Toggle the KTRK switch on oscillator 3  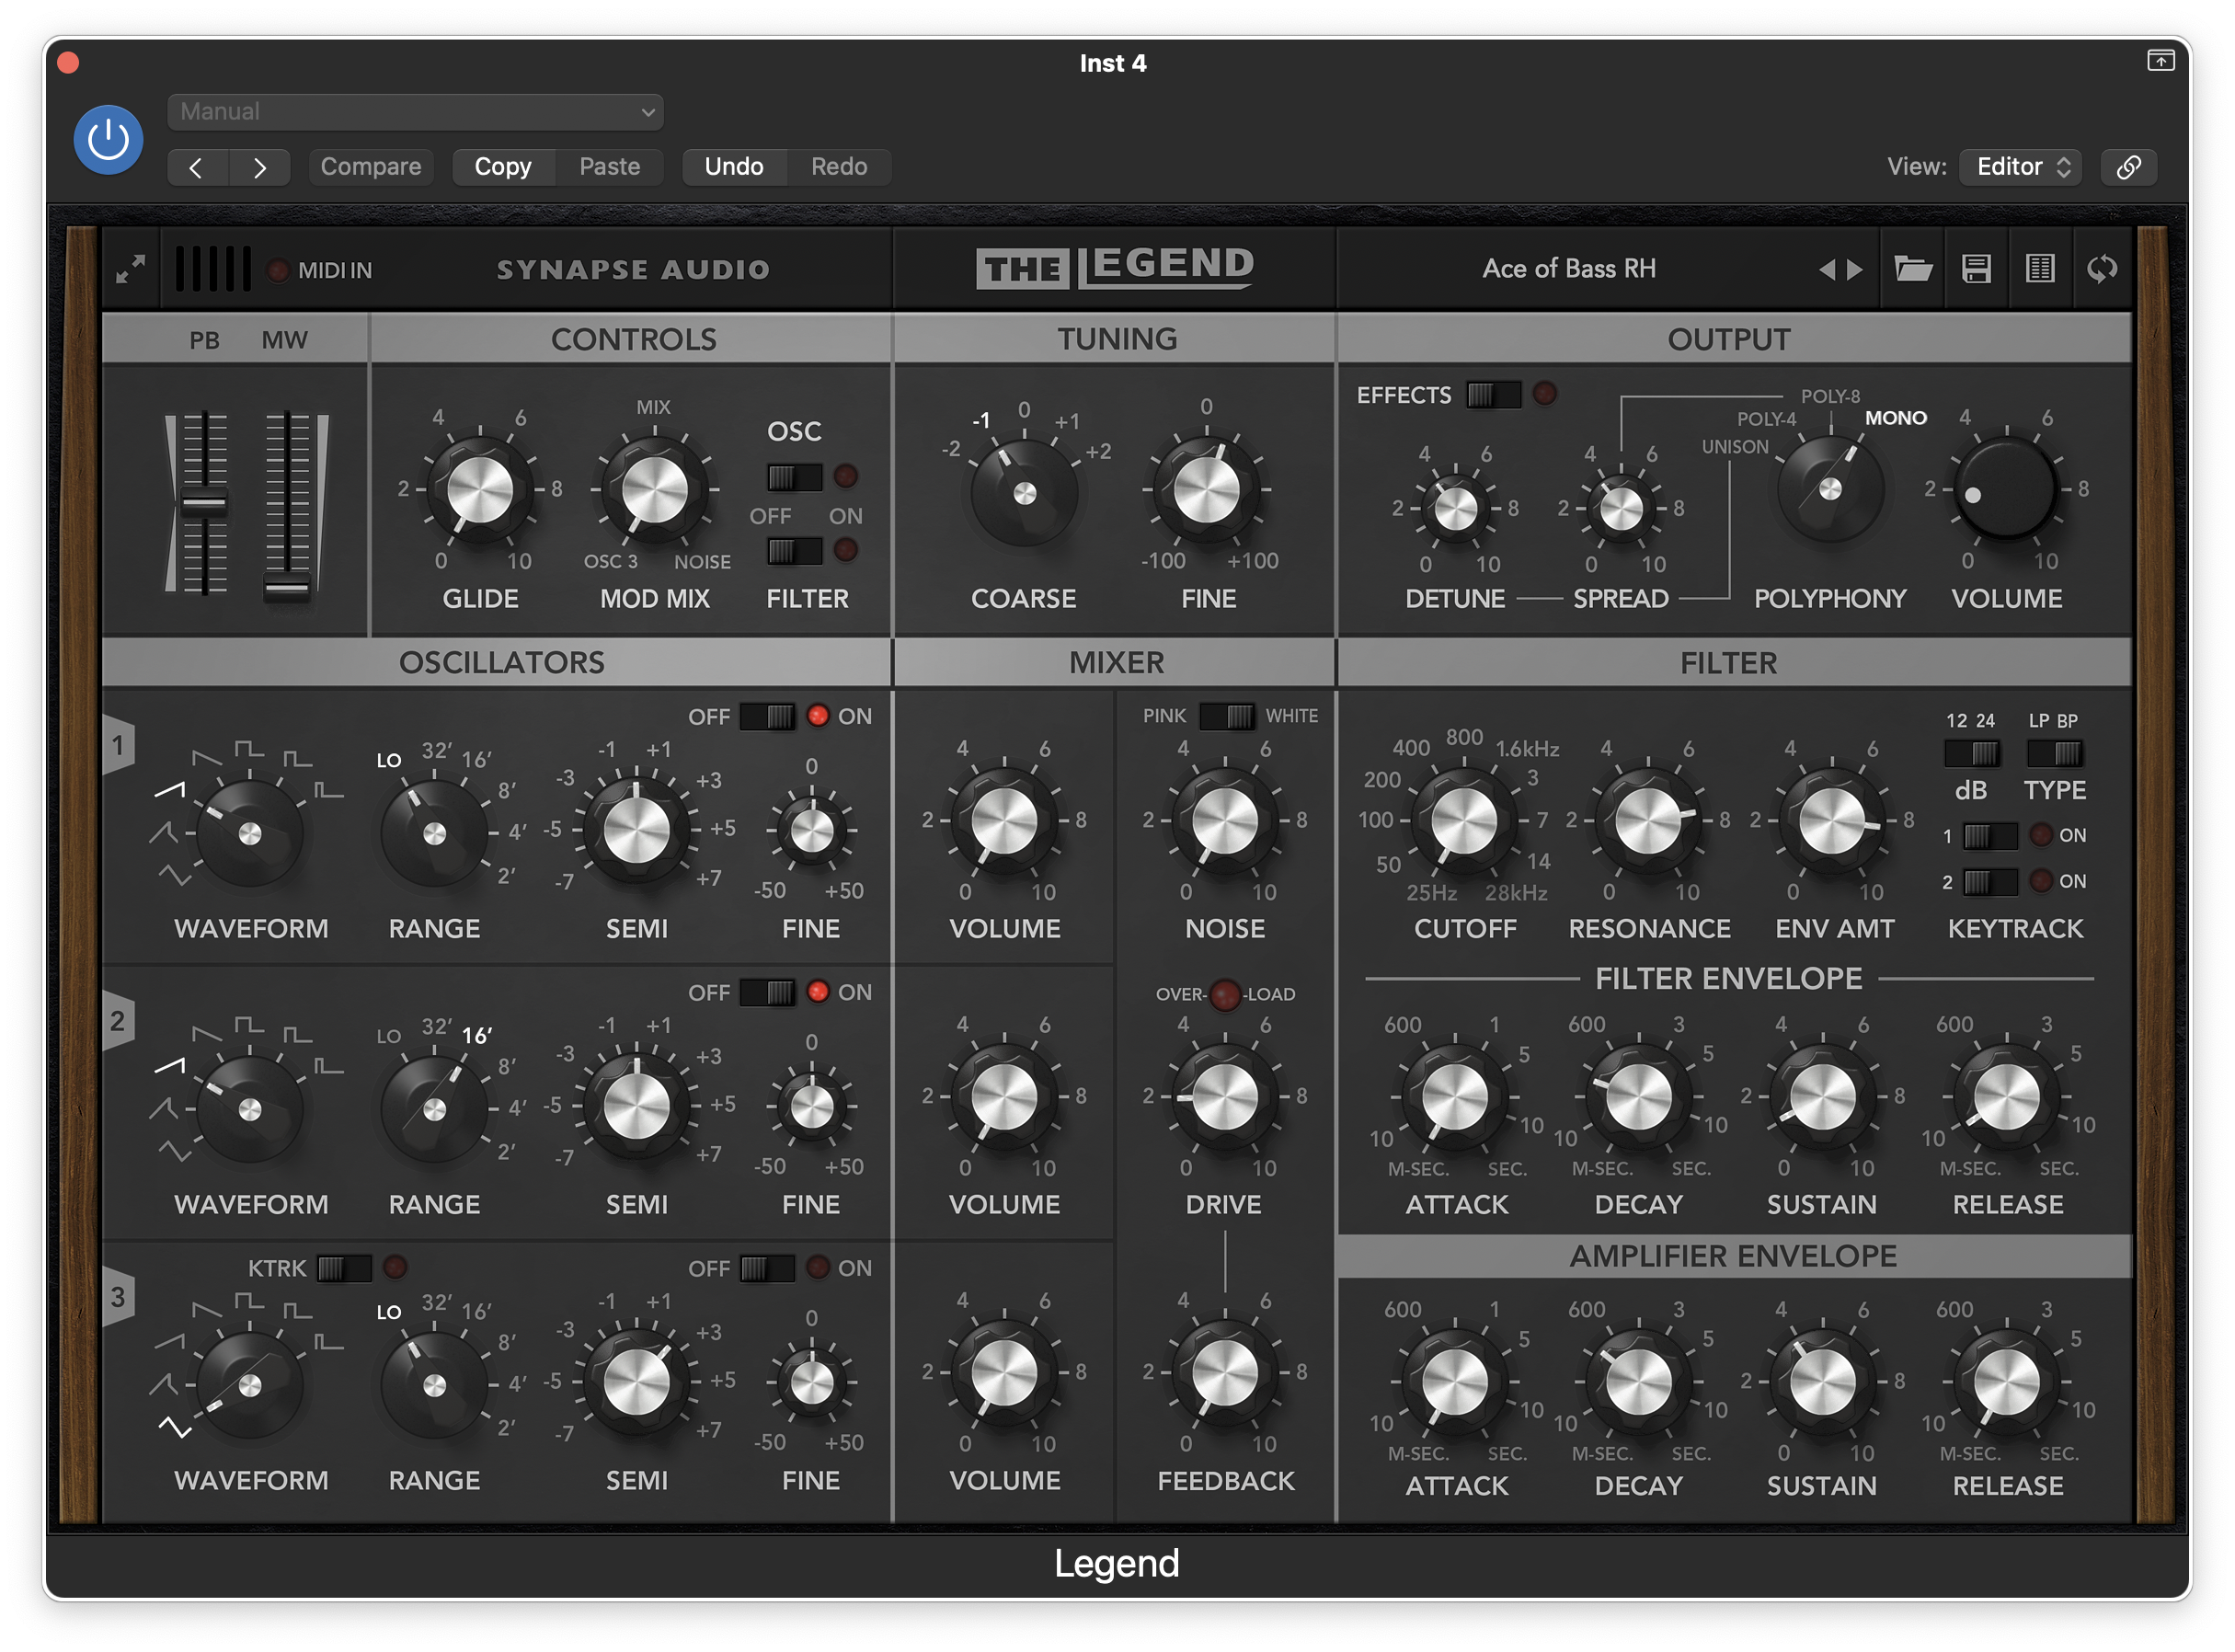344,1268
